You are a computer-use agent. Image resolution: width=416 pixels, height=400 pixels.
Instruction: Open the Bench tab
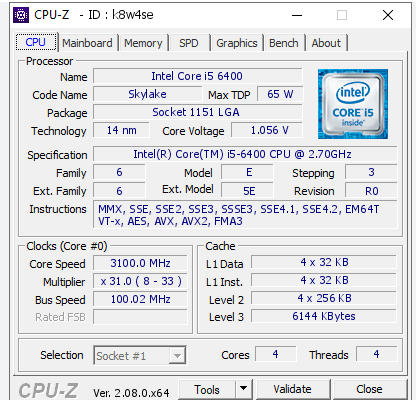click(284, 43)
